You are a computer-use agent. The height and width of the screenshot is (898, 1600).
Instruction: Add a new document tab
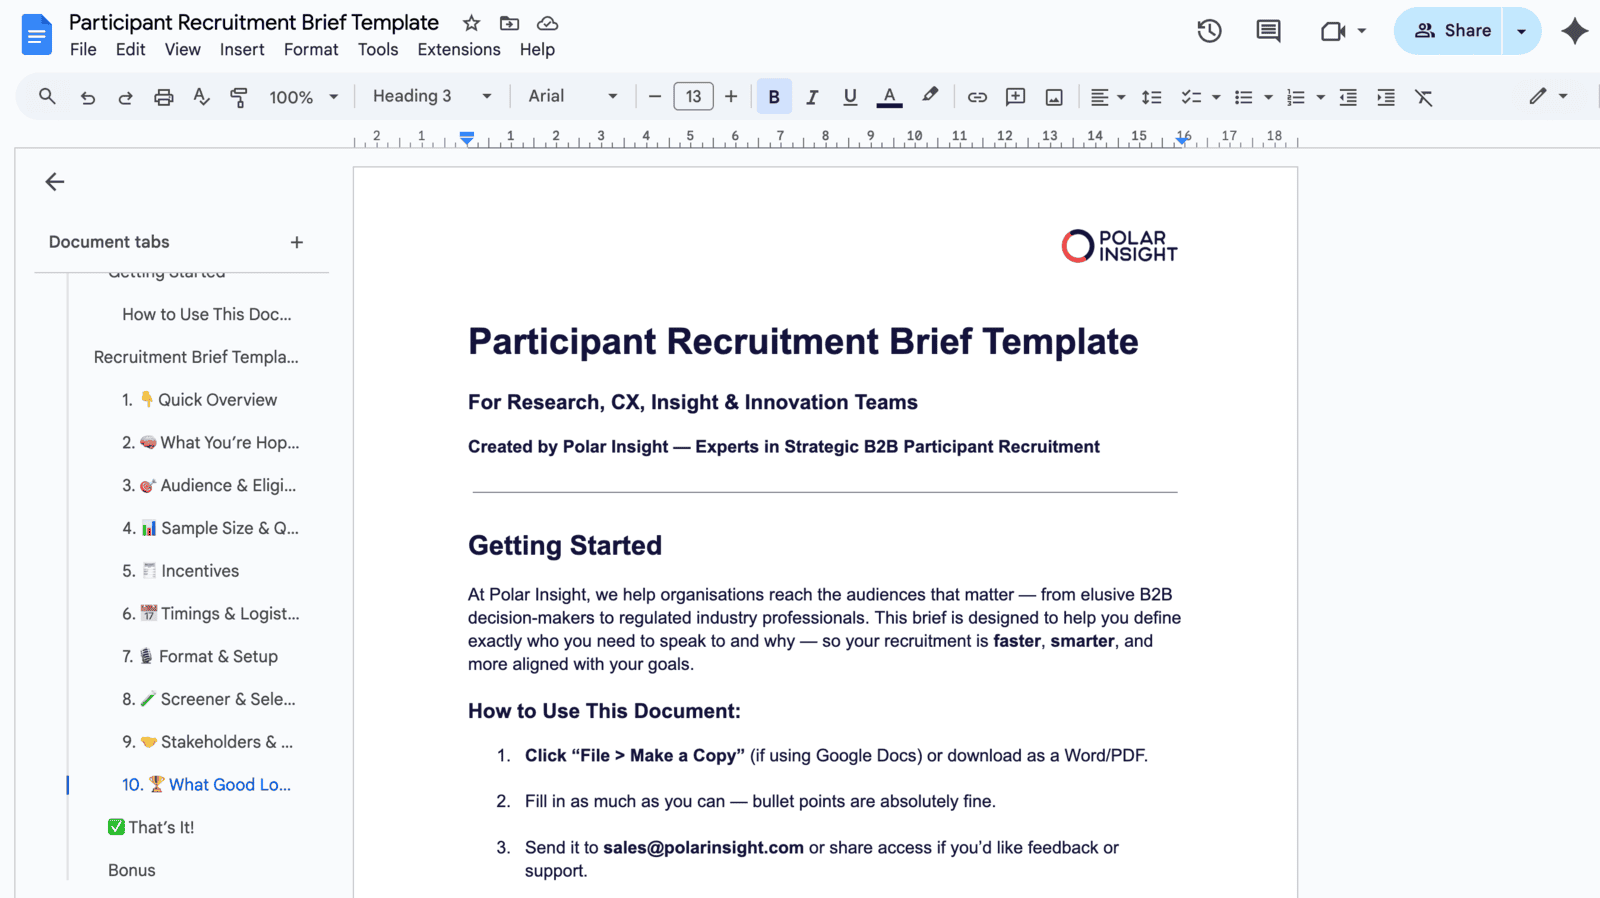coord(296,242)
